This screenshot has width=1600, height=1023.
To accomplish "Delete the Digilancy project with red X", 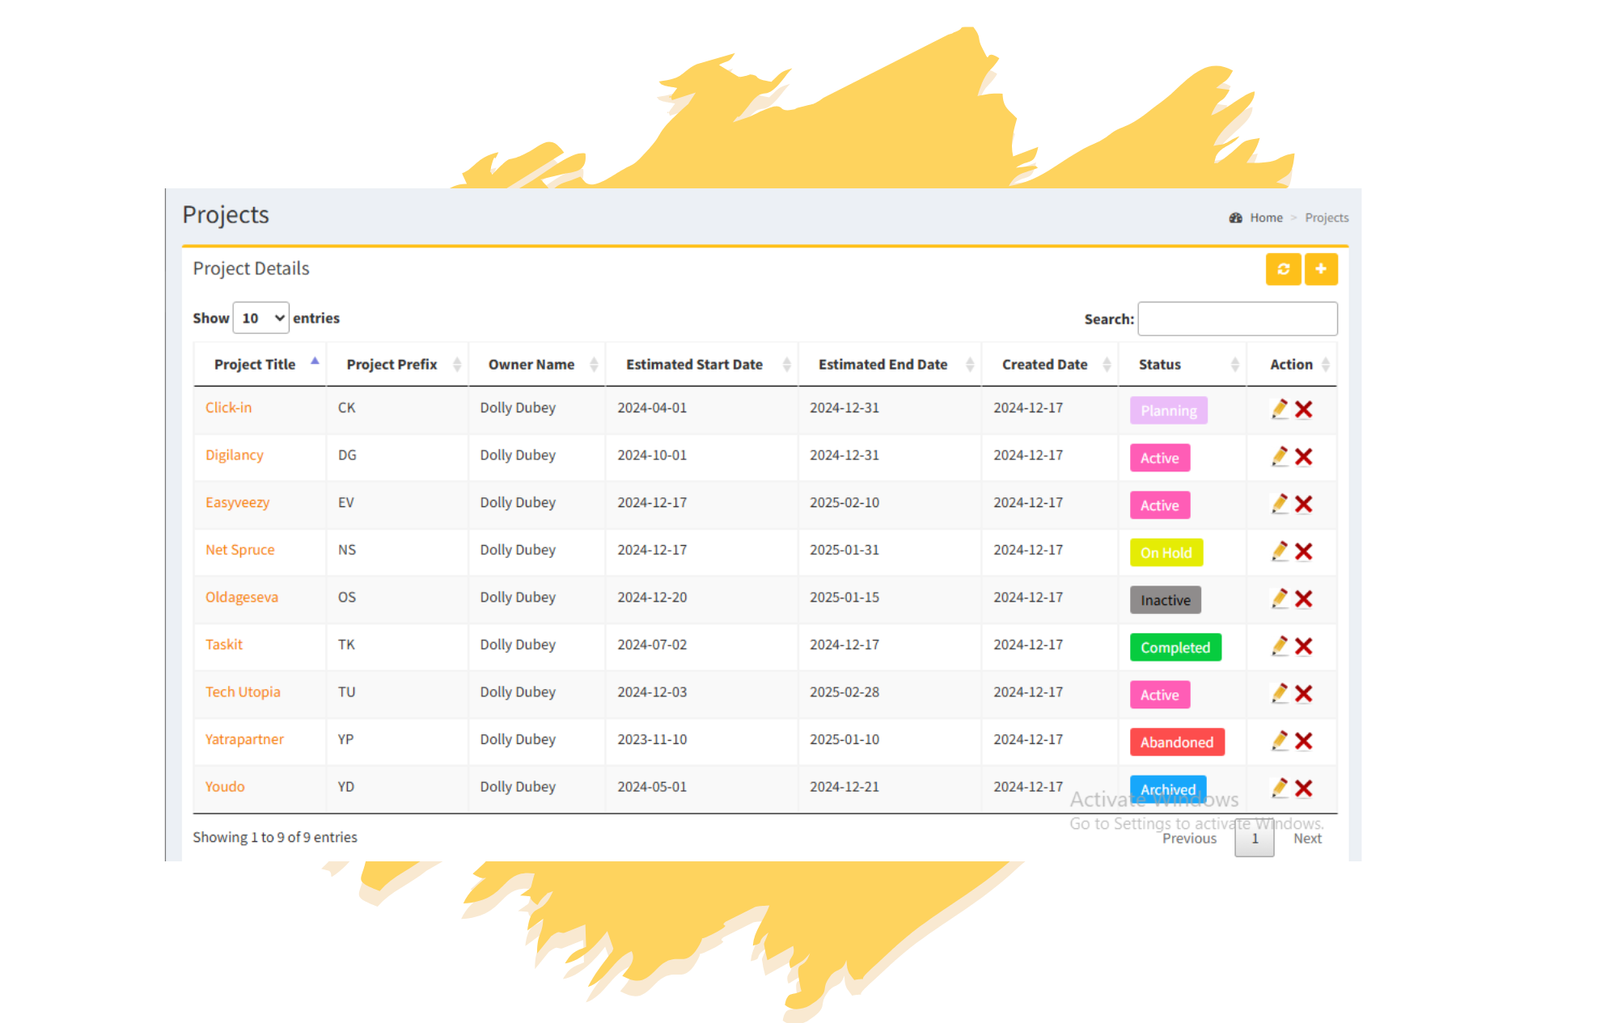I will tap(1304, 457).
